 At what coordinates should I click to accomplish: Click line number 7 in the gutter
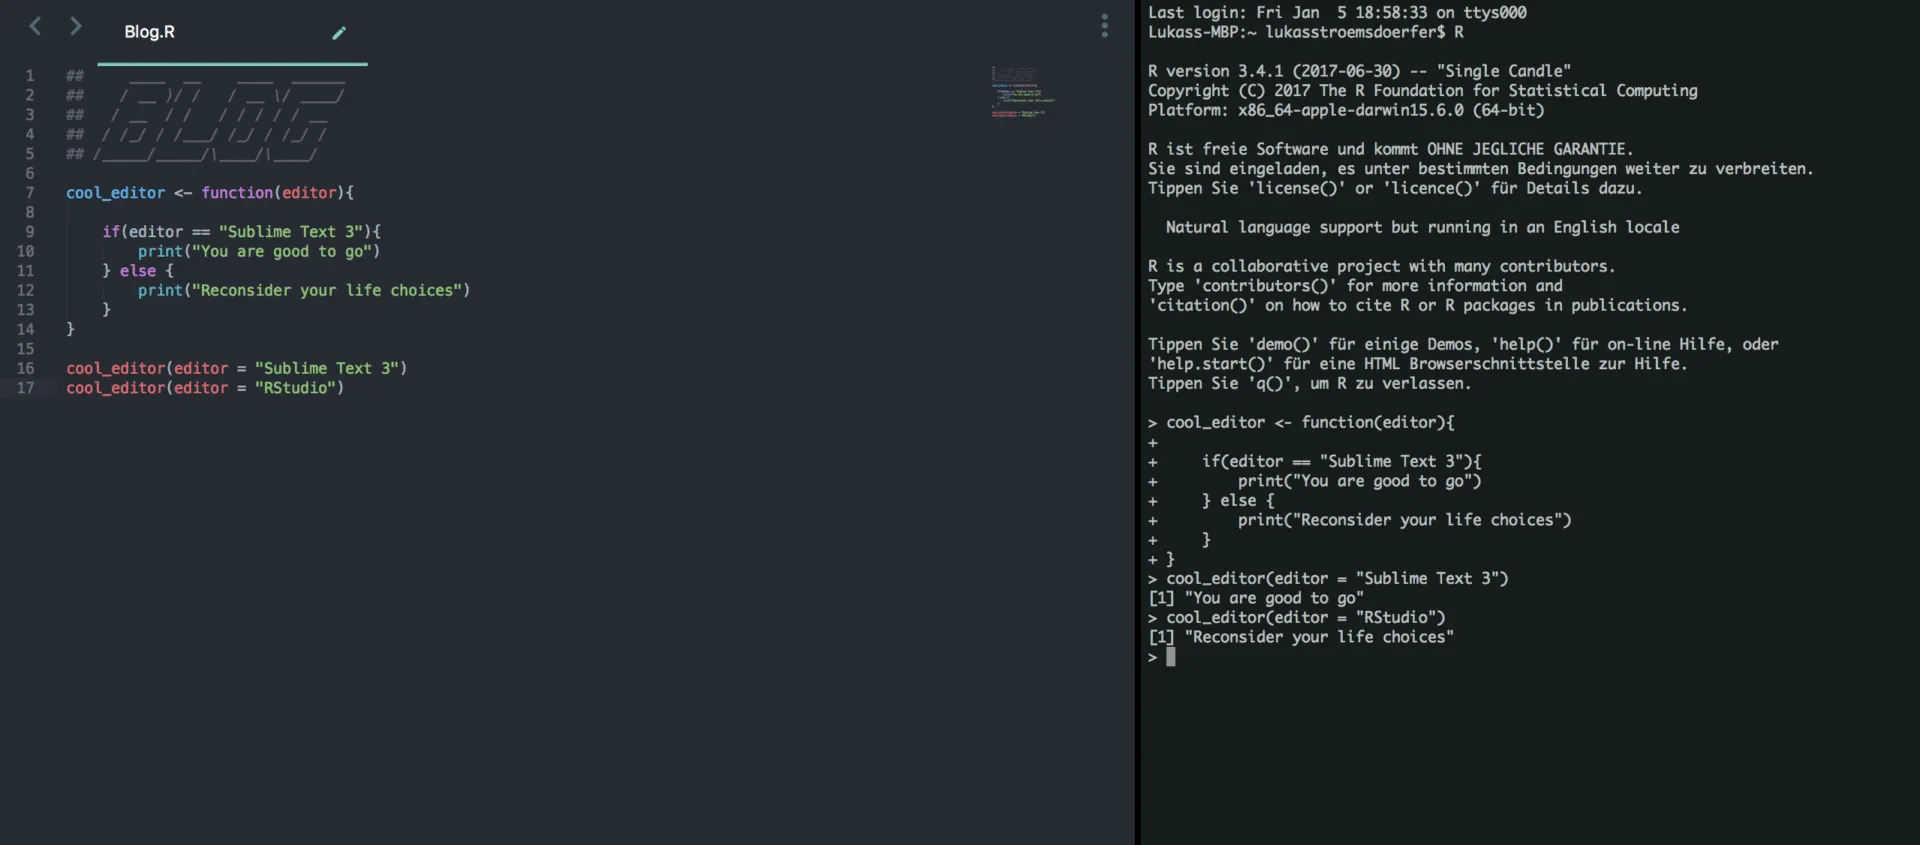29,193
